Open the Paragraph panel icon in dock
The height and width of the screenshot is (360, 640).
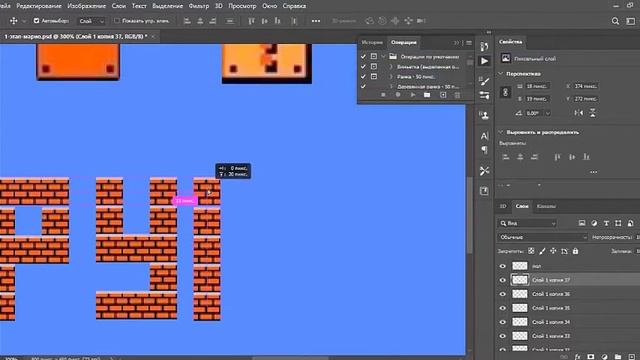click(x=484, y=150)
